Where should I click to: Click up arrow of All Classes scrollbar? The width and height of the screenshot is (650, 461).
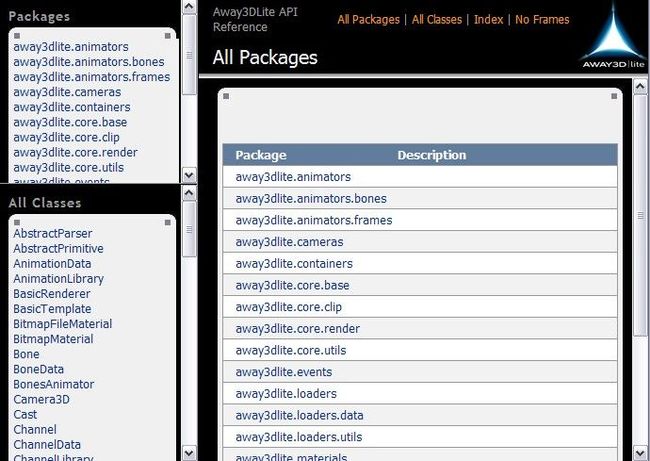point(189,193)
